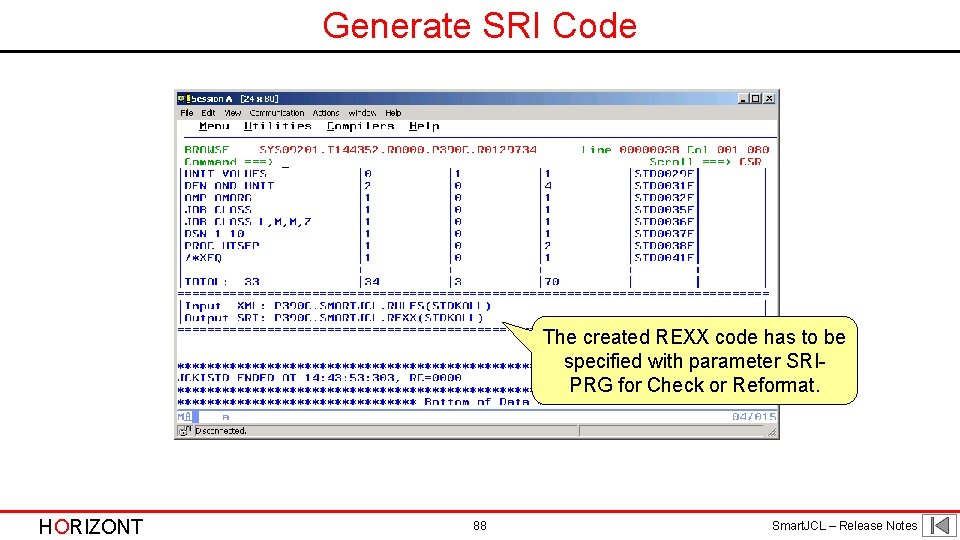Click the DEN AND UNIT row label
This screenshot has width=960, height=540.
click(x=229, y=186)
